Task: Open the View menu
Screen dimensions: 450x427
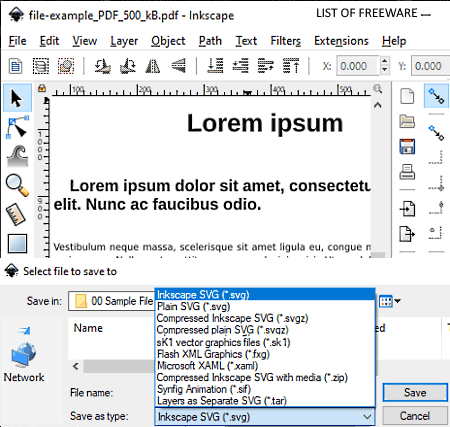Action: pos(85,41)
